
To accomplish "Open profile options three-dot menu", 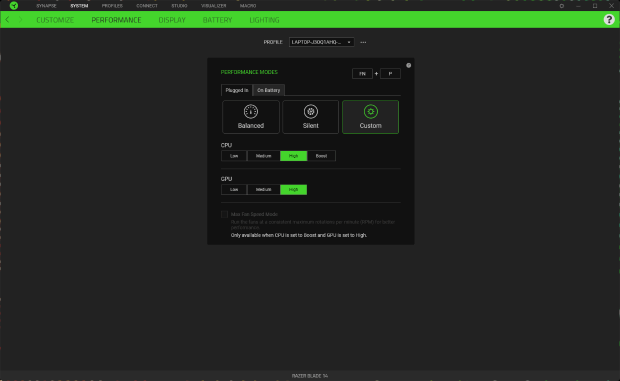I will coord(363,42).
